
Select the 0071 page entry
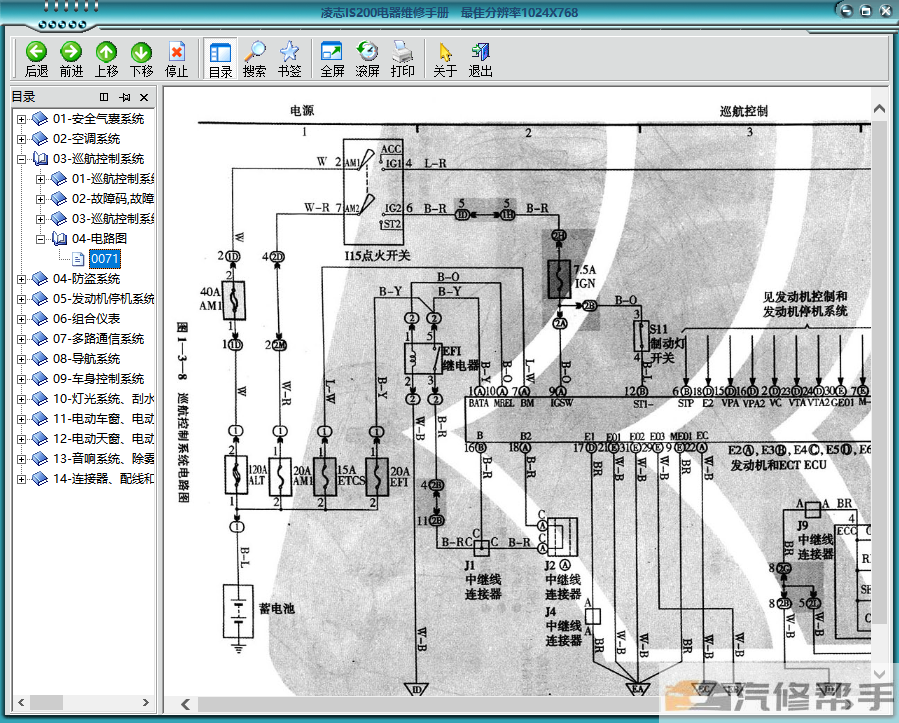click(x=104, y=259)
